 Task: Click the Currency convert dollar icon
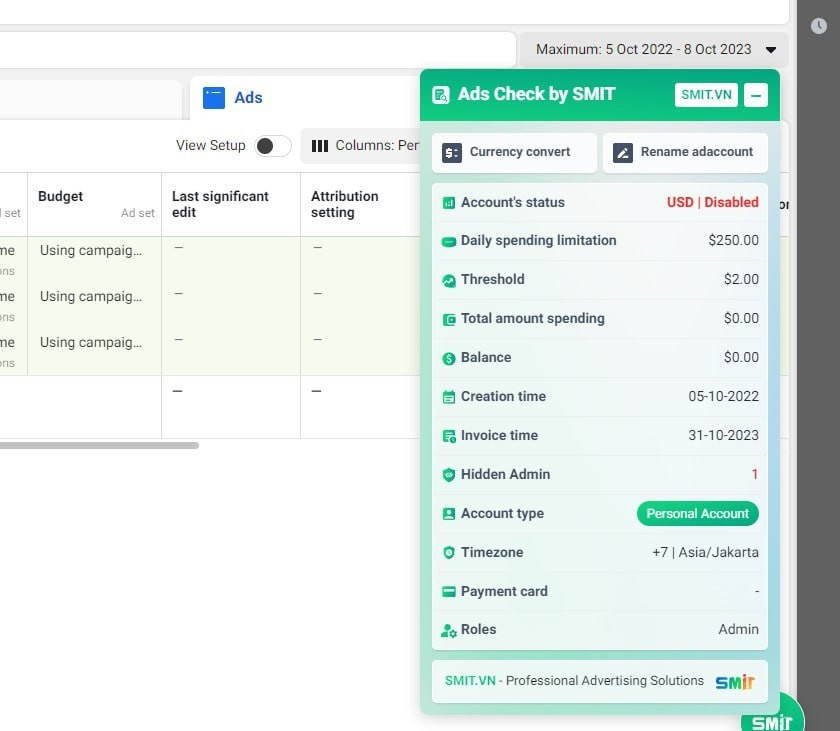[452, 153]
